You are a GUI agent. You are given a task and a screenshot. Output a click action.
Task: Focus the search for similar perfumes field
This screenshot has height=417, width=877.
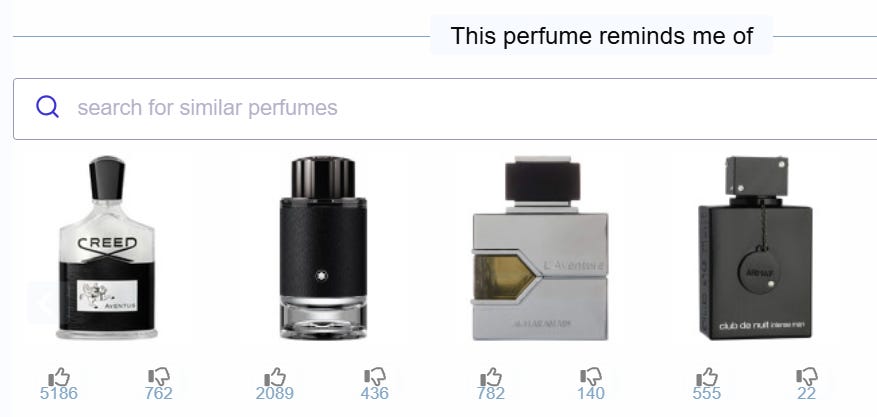coord(445,109)
